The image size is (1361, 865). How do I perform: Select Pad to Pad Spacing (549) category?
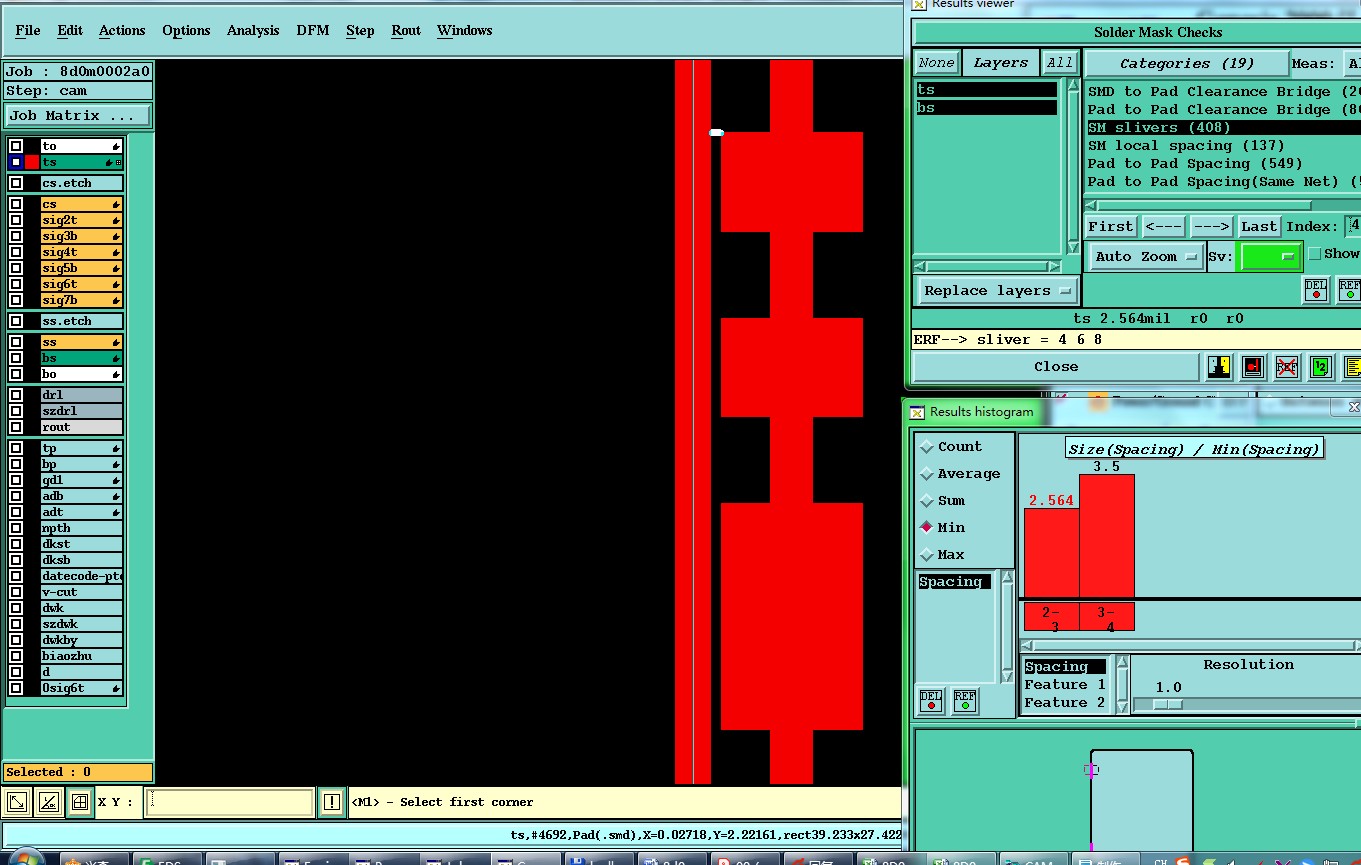point(1224,163)
